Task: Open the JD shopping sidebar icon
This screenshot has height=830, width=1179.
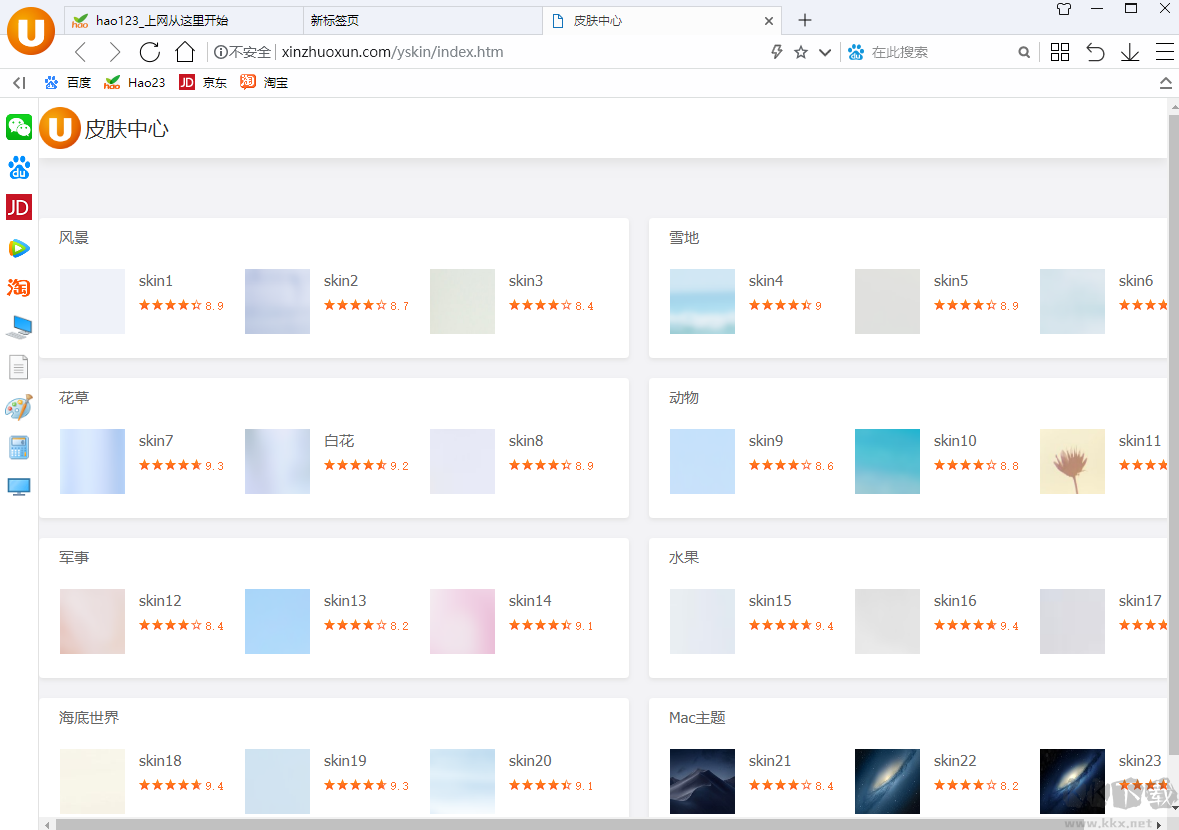Action: coord(19,207)
